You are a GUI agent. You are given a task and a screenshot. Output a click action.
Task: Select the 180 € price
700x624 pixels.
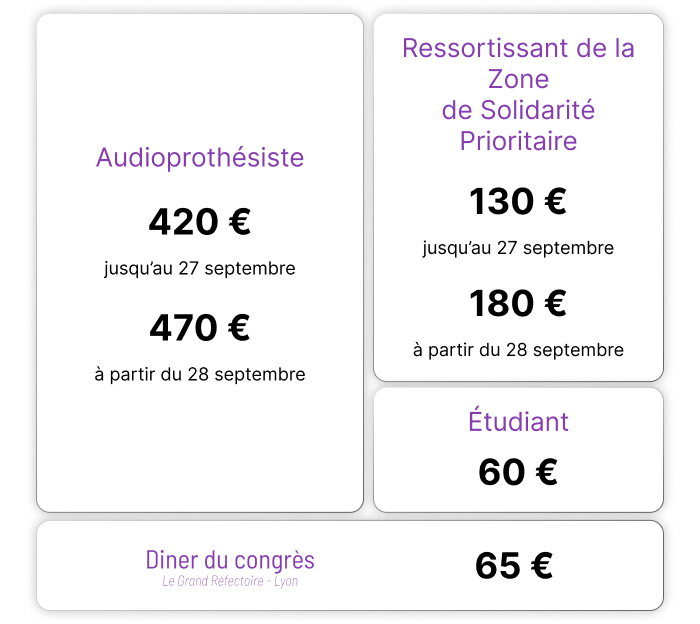(518, 304)
